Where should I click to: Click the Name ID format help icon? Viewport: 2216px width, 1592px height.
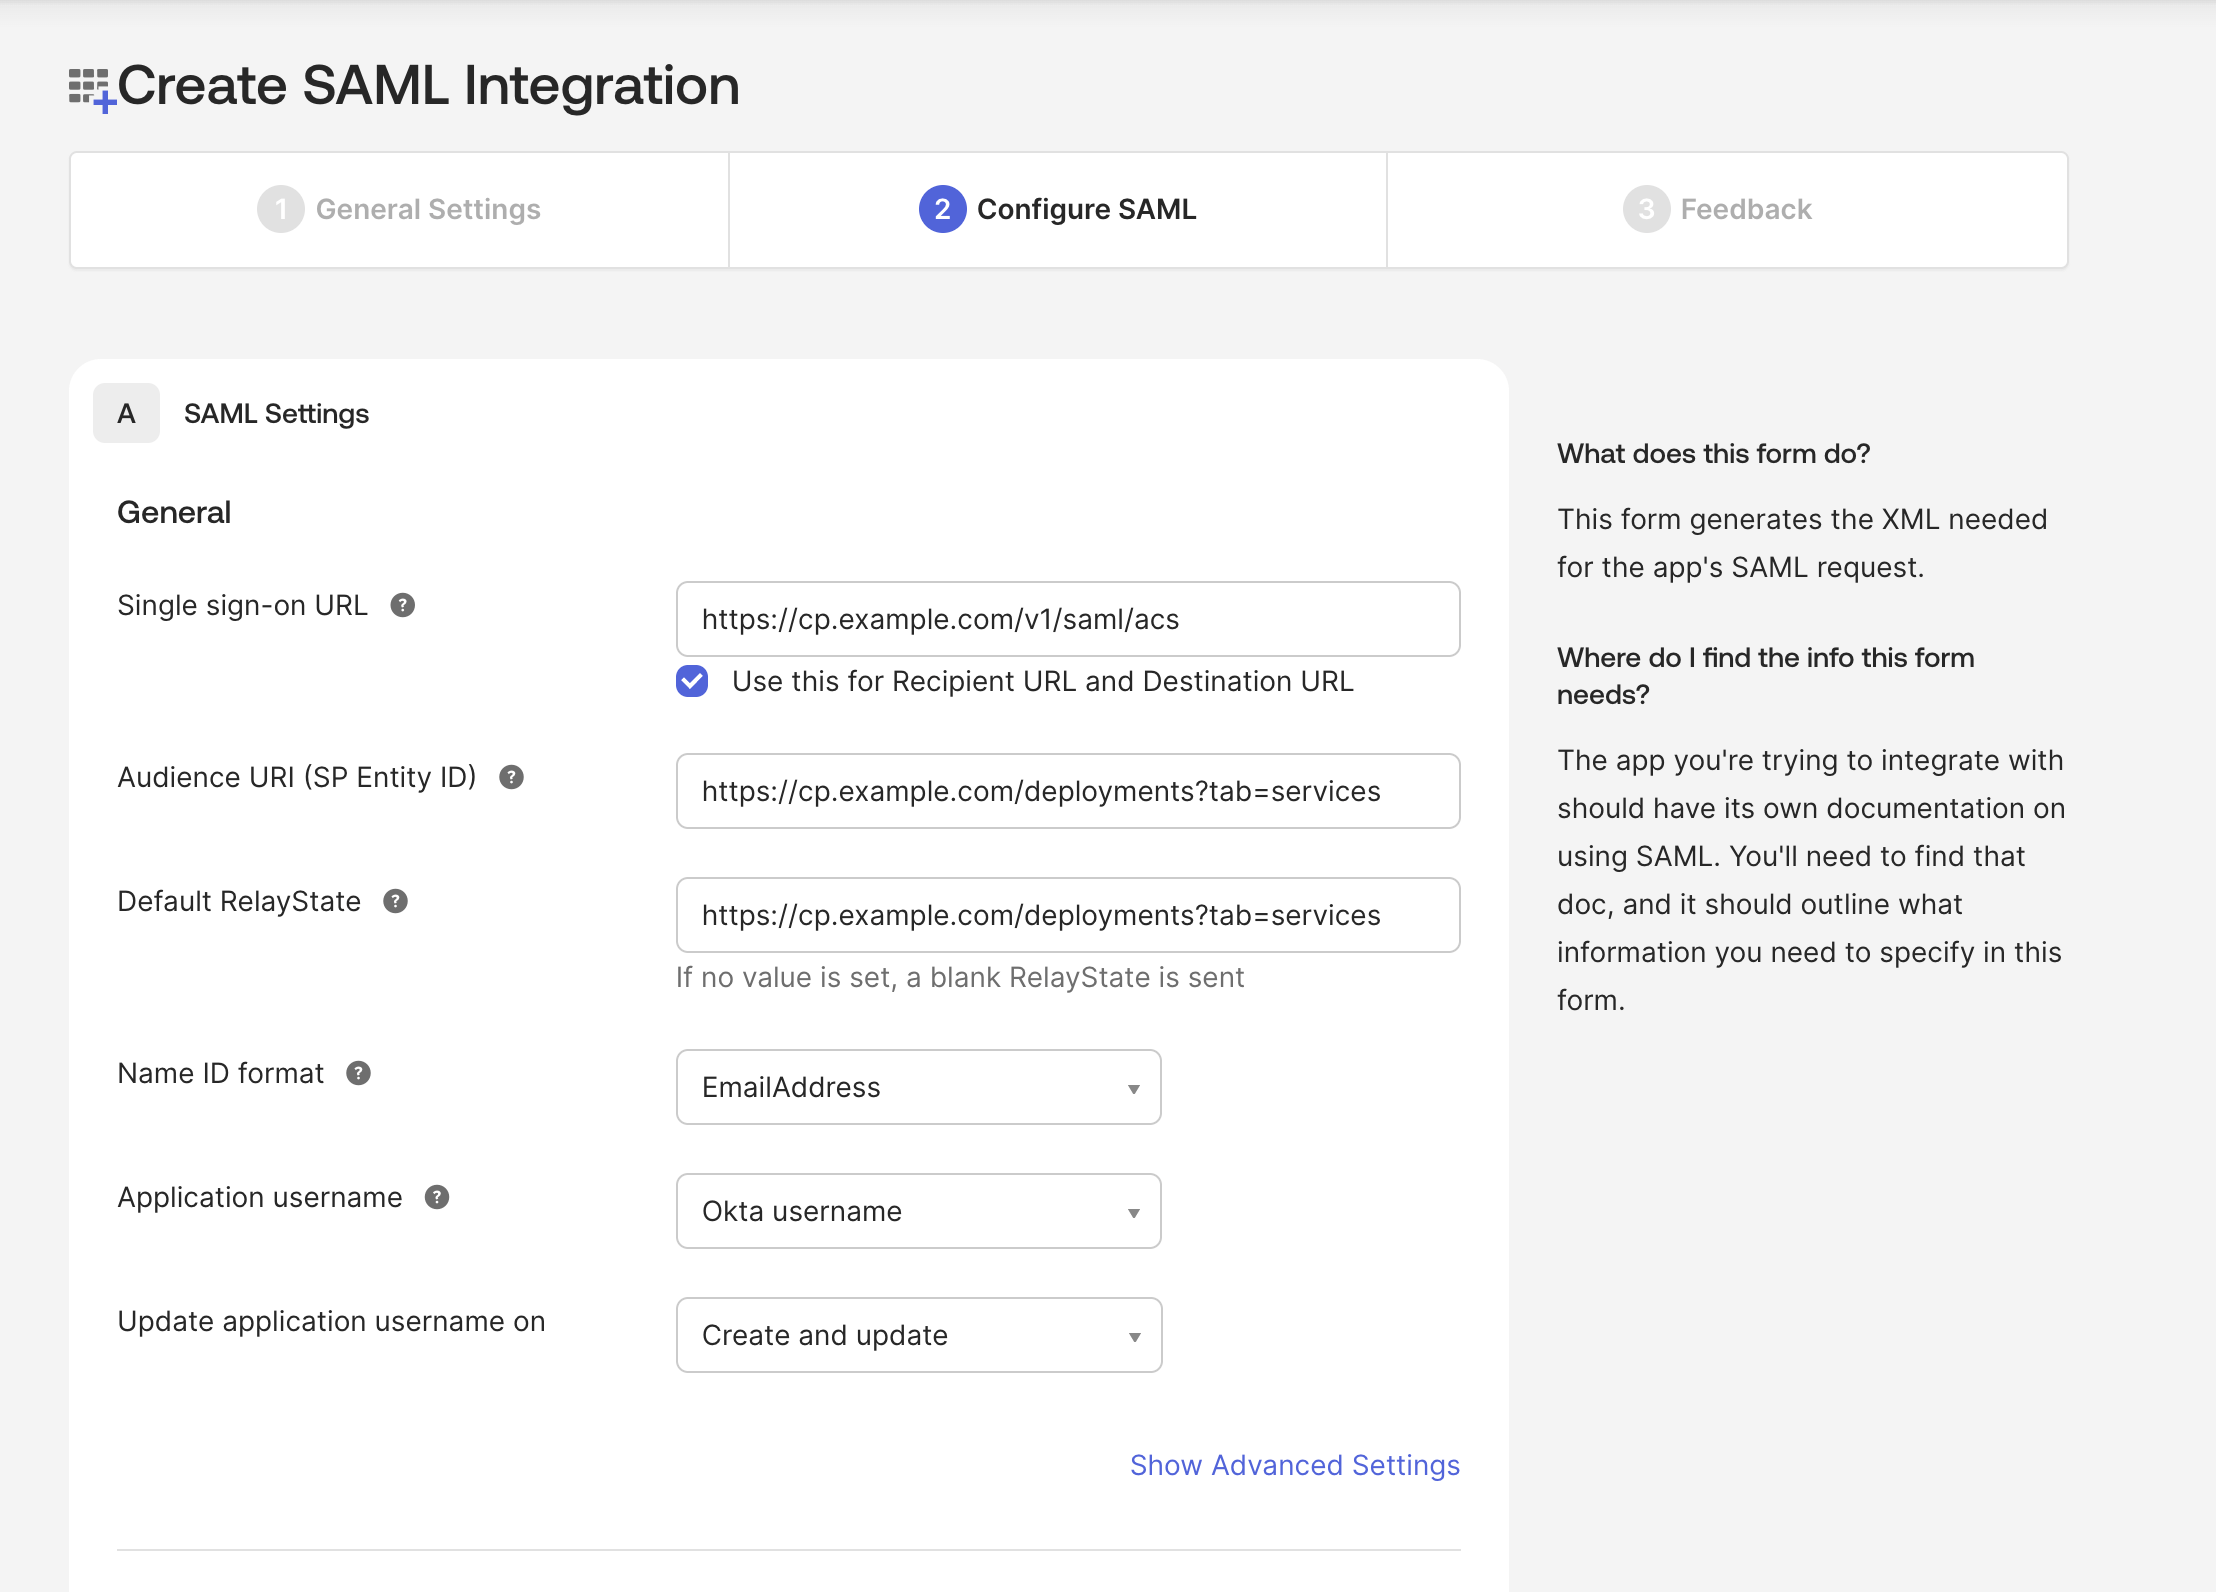tap(358, 1073)
